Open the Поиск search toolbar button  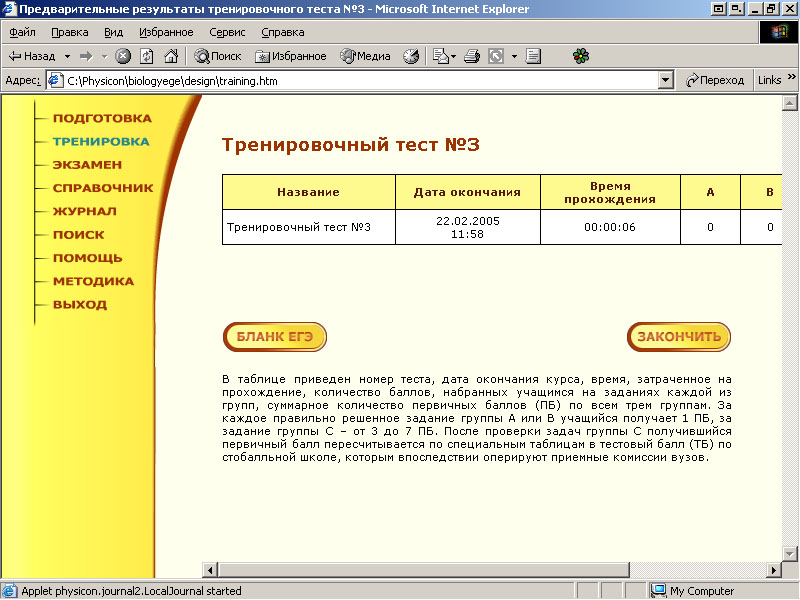click(218, 56)
